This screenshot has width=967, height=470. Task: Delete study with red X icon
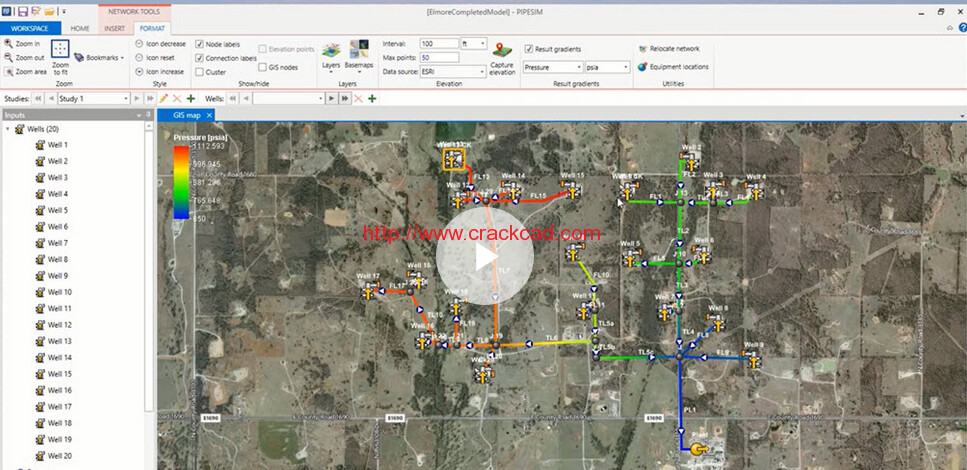[x=177, y=99]
